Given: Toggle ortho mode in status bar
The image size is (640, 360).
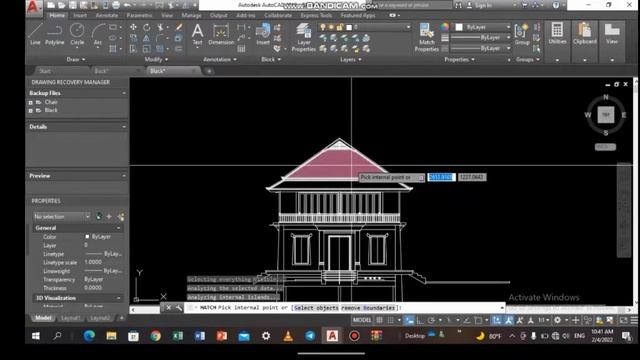Looking at the screenshot, I should 420,320.
